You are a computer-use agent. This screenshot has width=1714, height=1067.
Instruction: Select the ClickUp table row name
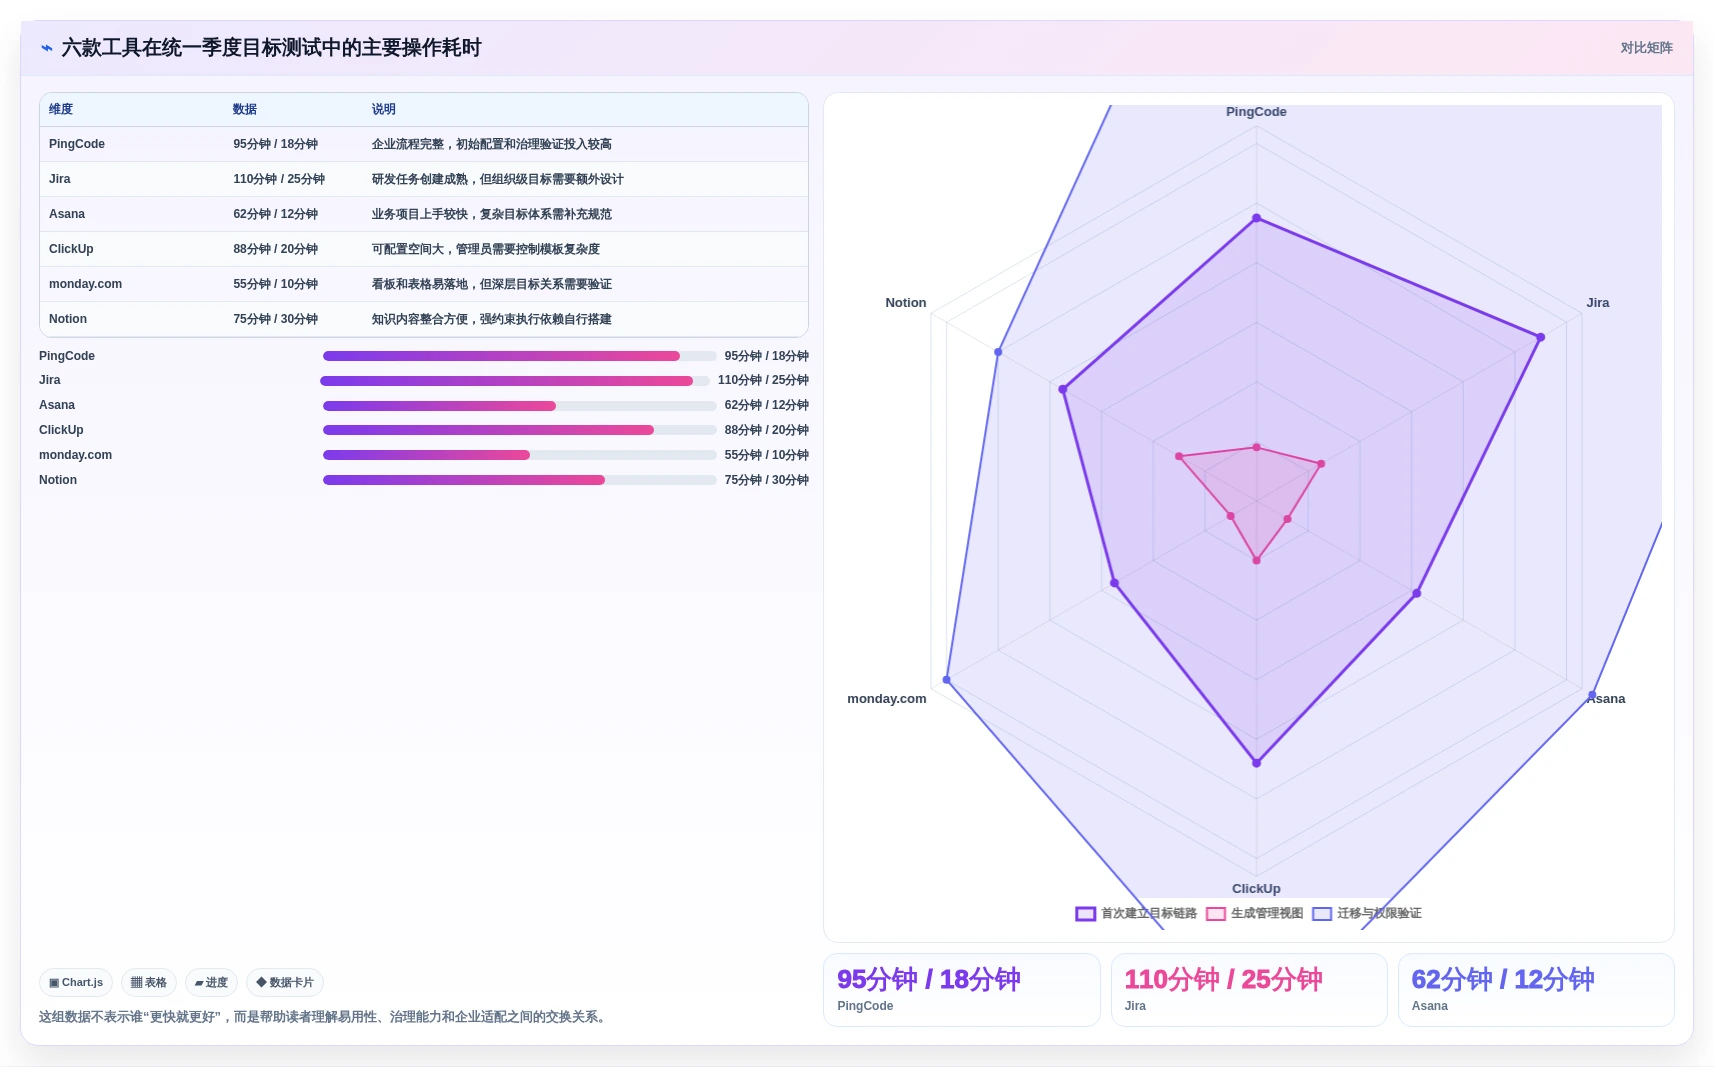[x=71, y=249]
